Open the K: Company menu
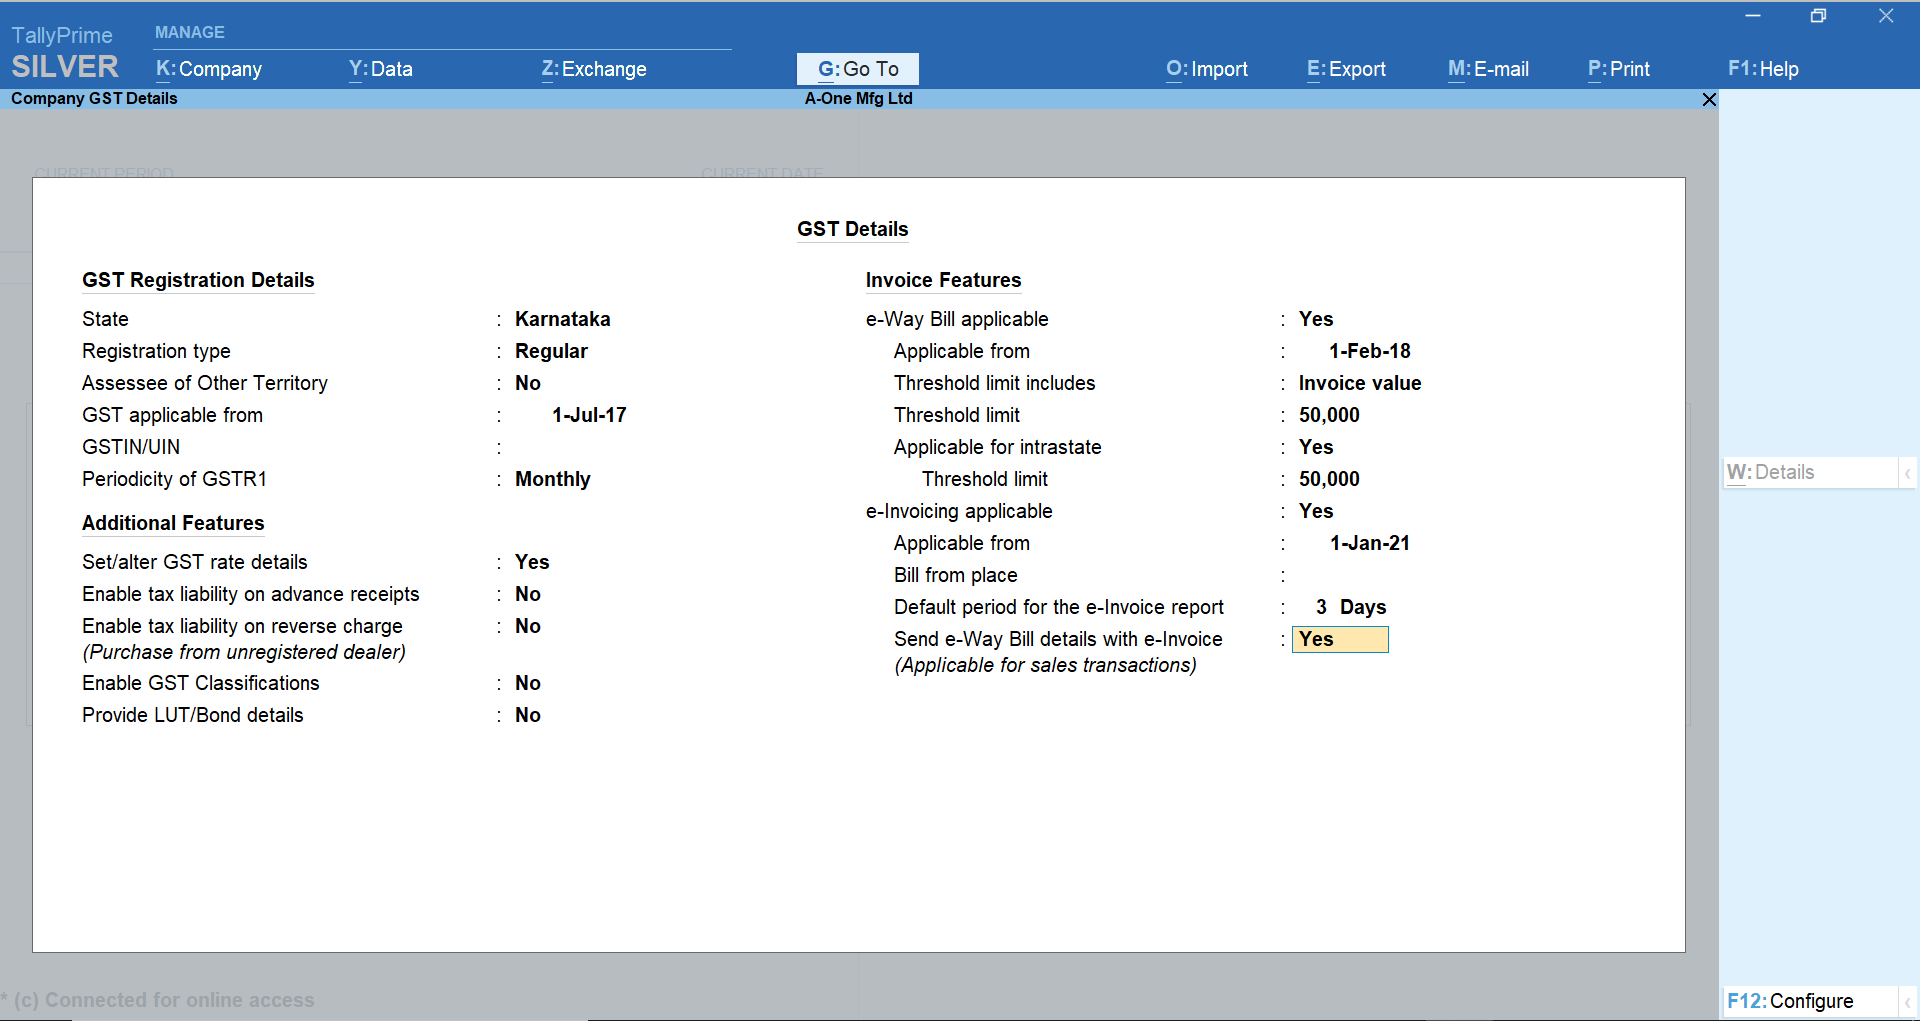The image size is (1920, 1021). pyautogui.click(x=208, y=68)
